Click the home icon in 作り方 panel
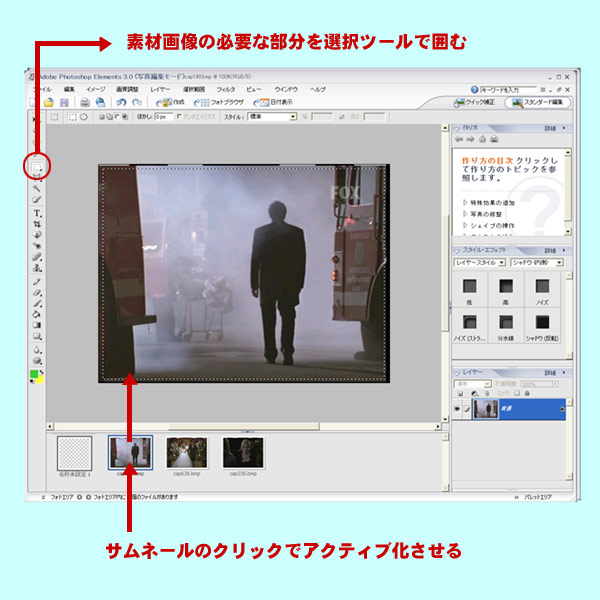 pos(483,139)
